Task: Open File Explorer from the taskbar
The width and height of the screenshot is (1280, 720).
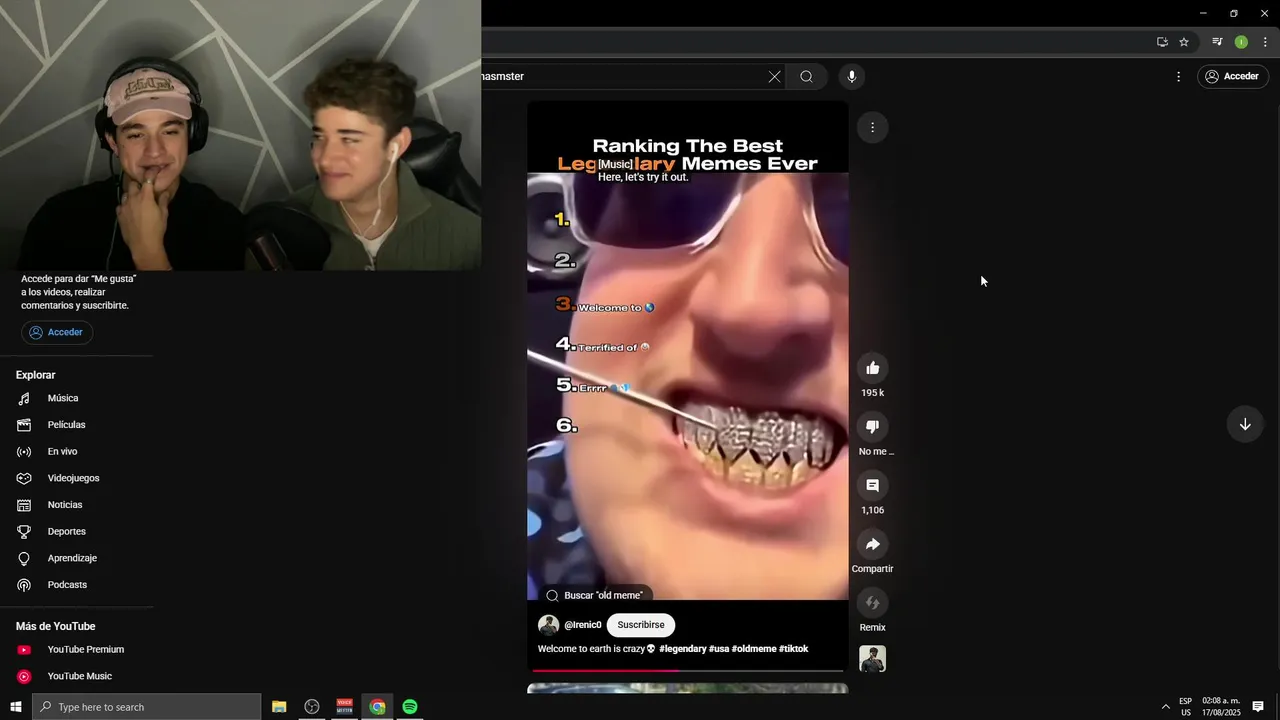Action: (x=279, y=707)
